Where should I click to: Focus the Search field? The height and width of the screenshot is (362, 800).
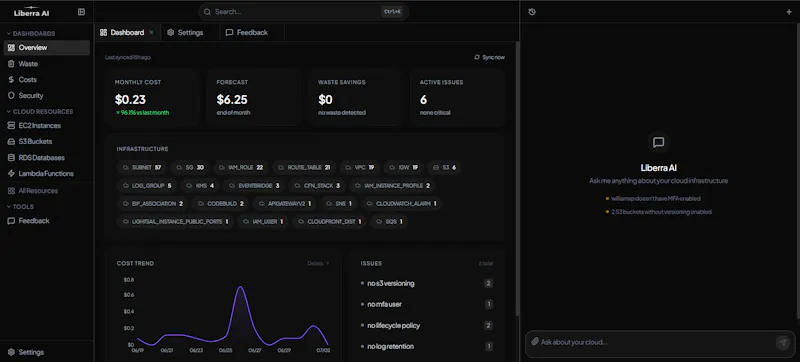click(x=303, y=12)
